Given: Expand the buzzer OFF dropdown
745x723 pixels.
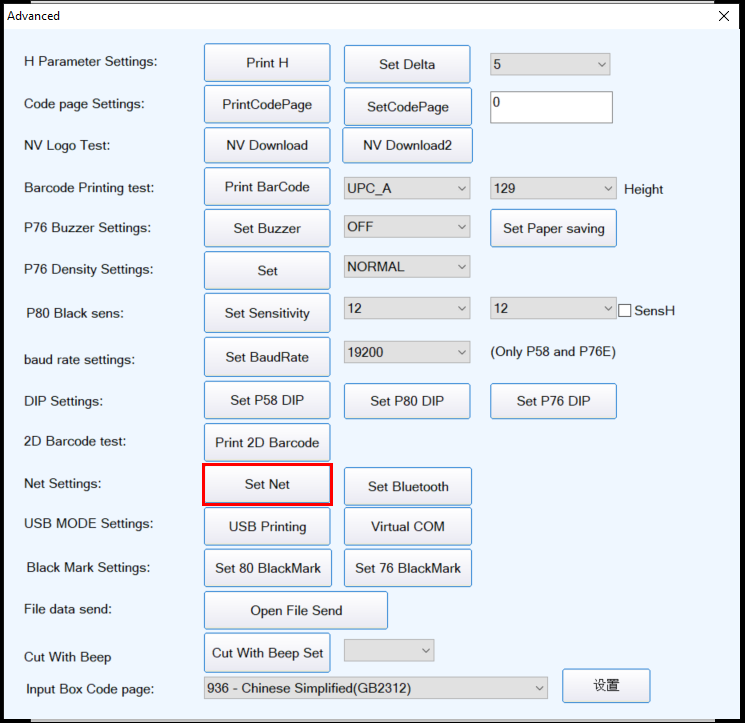Looking at the screenshot, I should (x=406, y=227).
